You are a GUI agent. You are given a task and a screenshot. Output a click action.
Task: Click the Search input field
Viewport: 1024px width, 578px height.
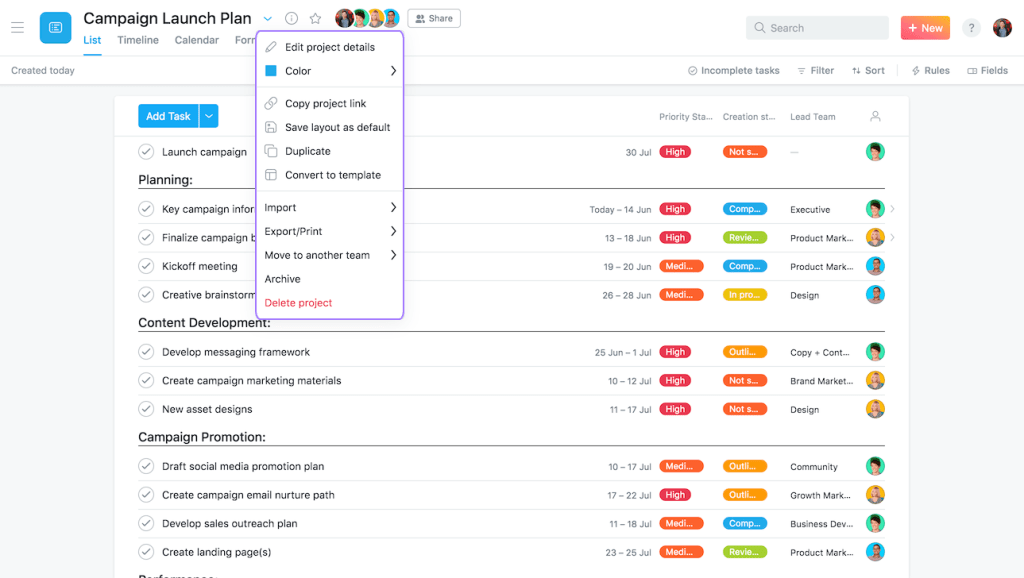[x=817, y=27]
